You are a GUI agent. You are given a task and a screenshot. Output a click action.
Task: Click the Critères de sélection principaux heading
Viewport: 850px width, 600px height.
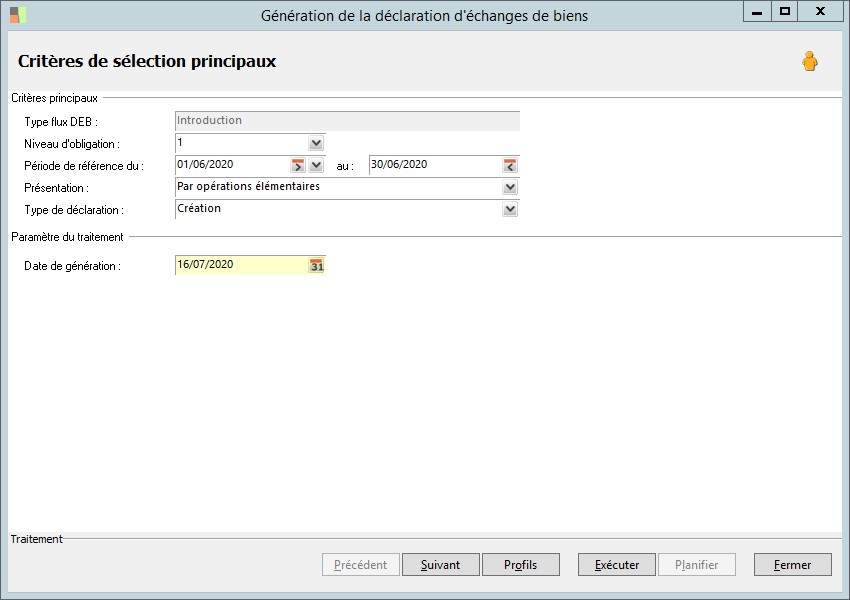click(x=147, y=61)
